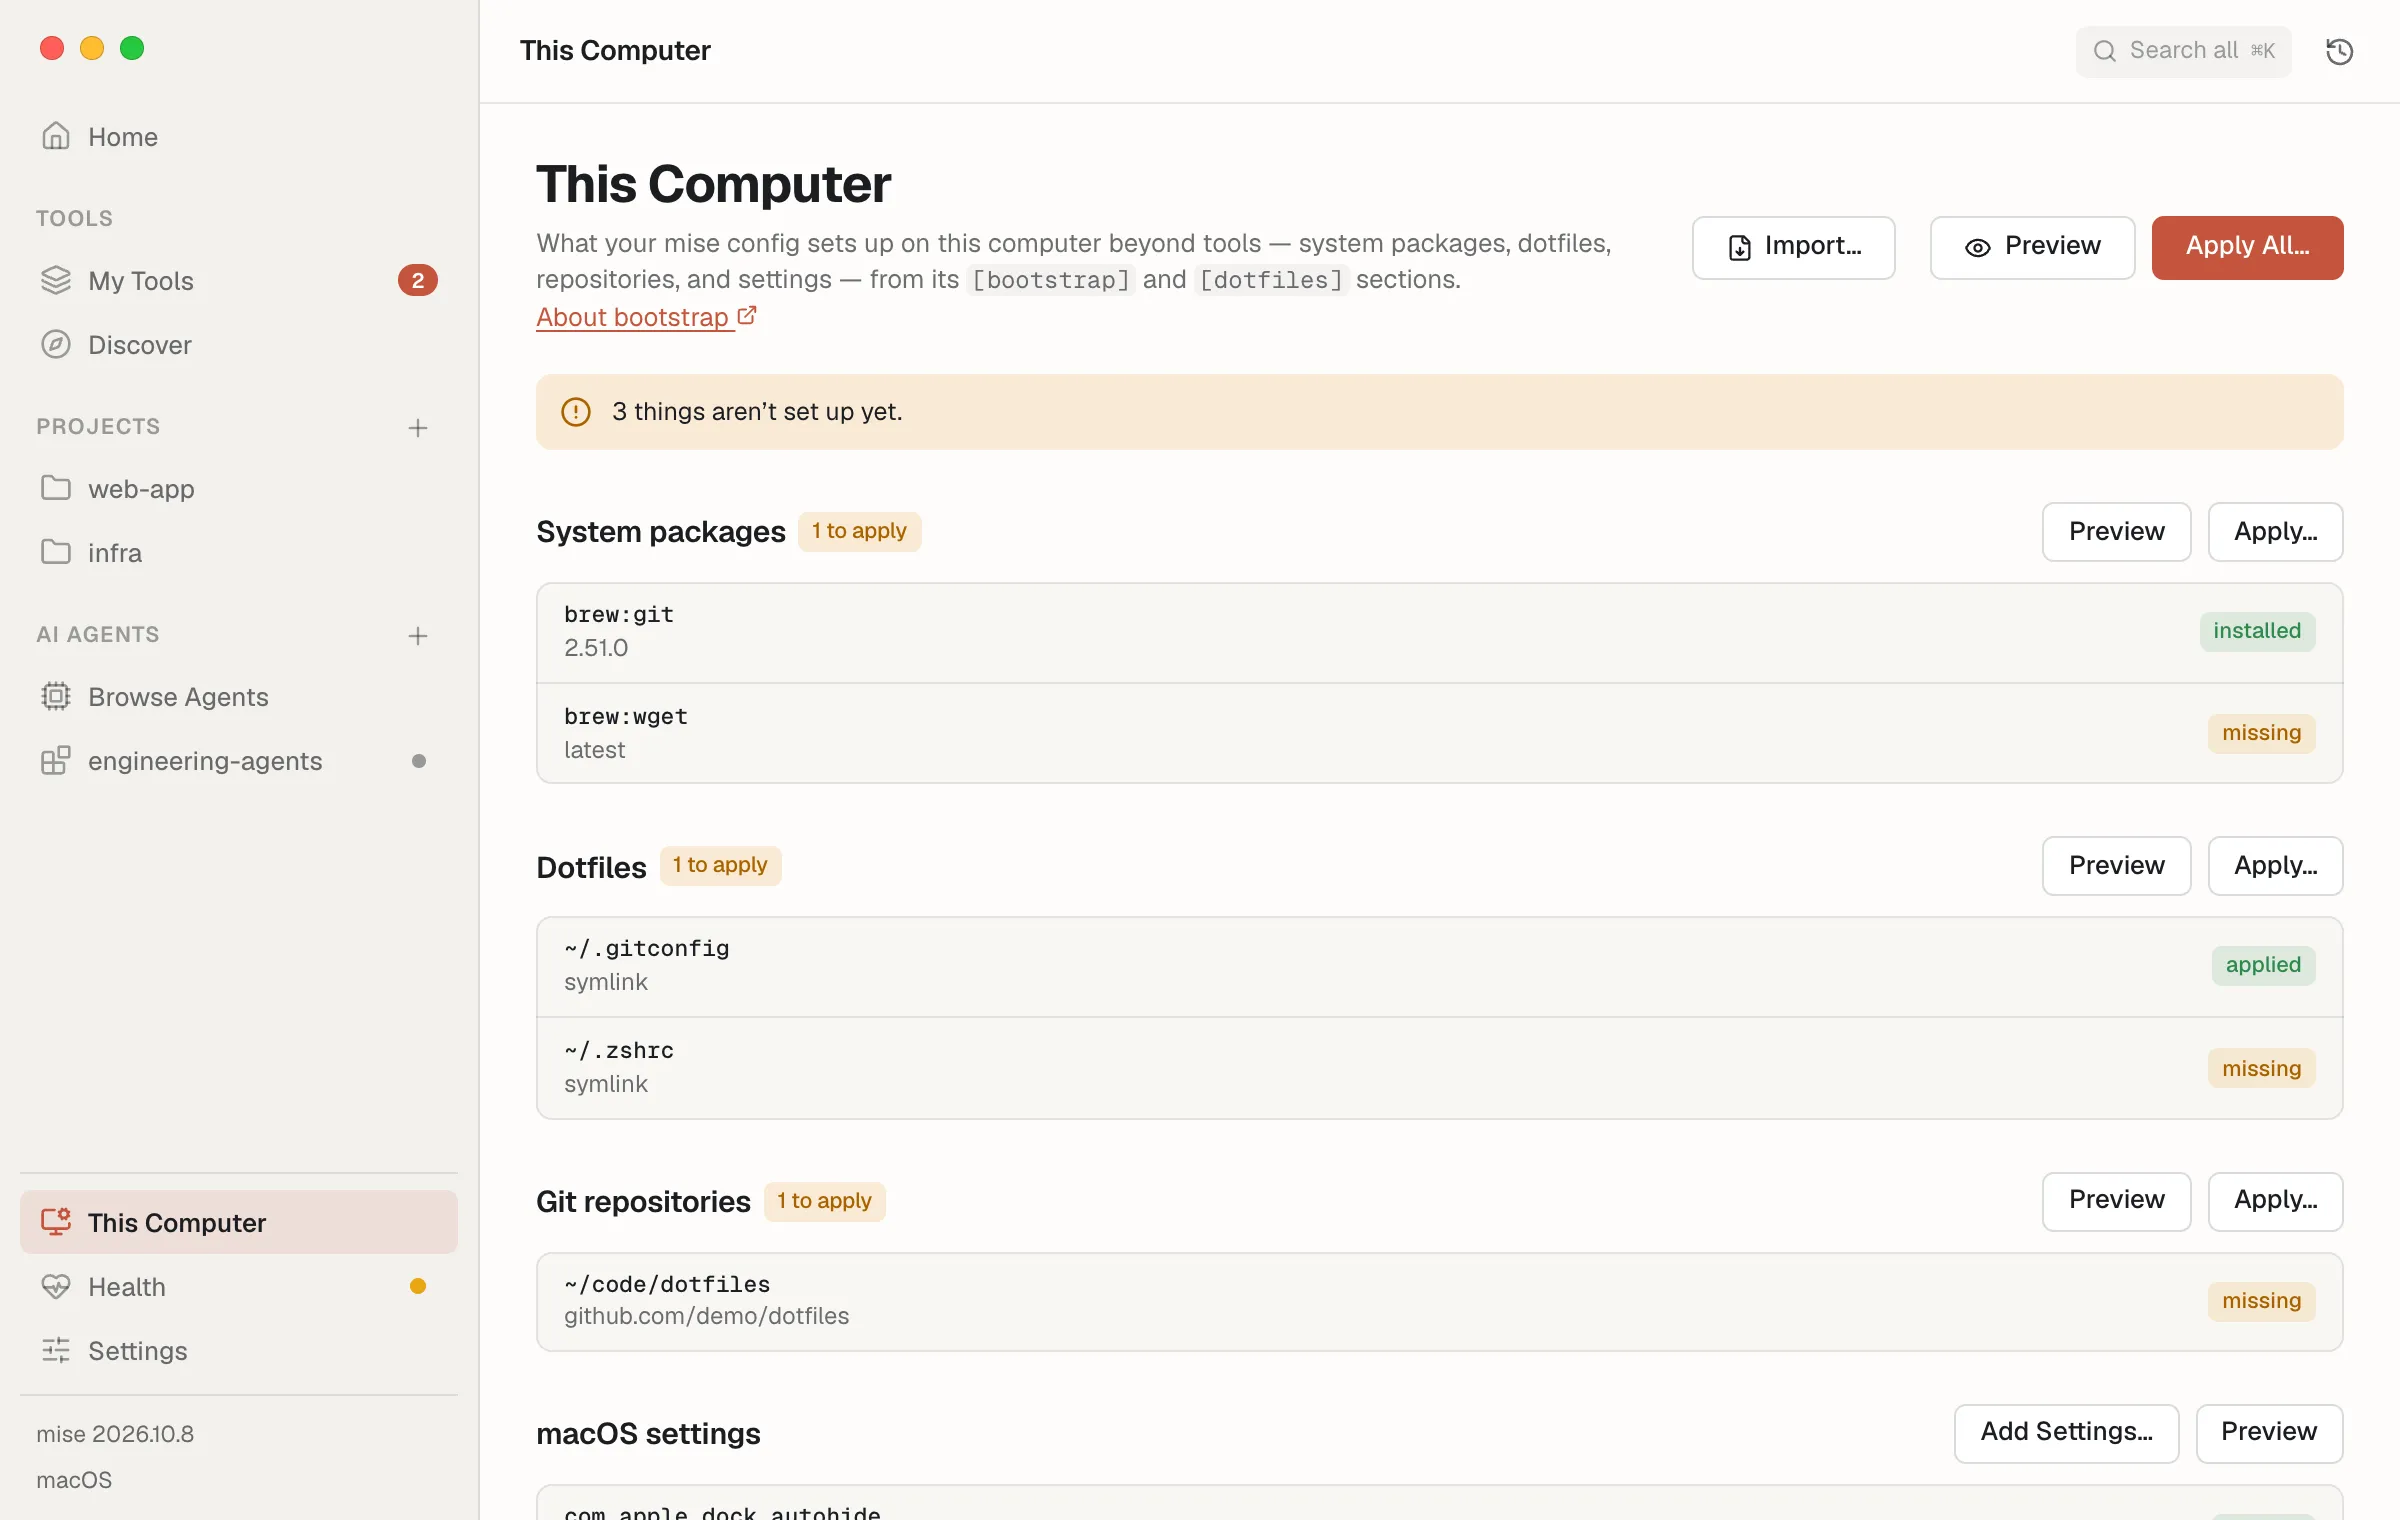Click the top Preview button with eye icon
Screen dimensions: 2400x1520
click(x=2032, y=247)
